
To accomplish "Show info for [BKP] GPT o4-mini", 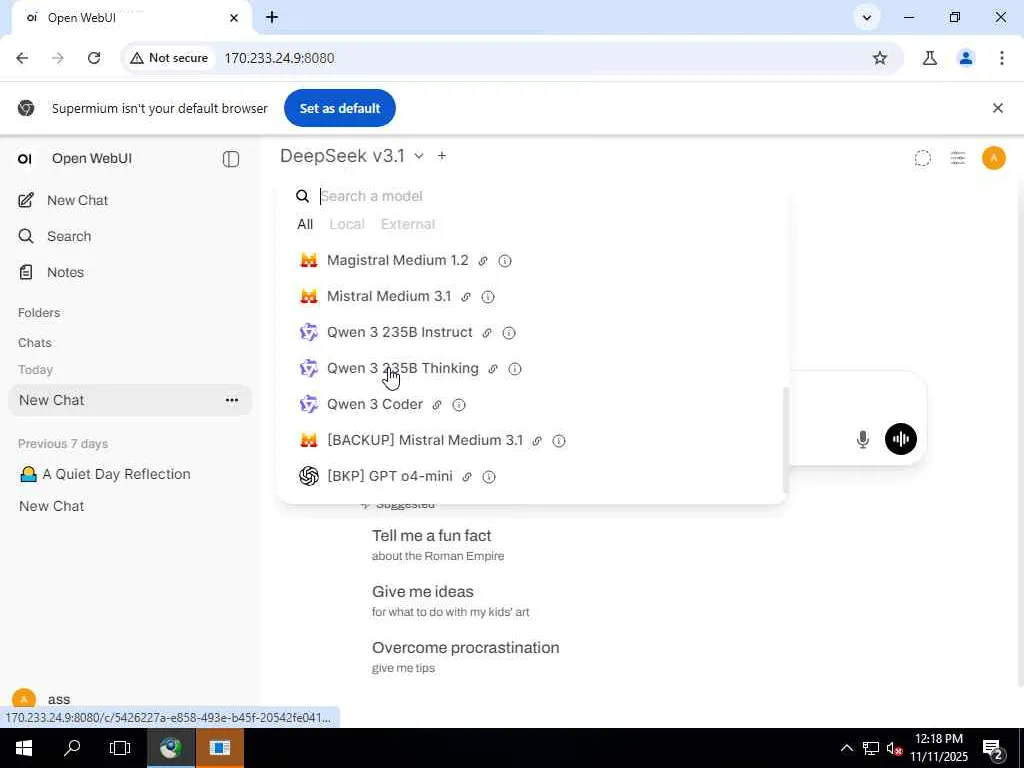I will [x=488, y=477].
